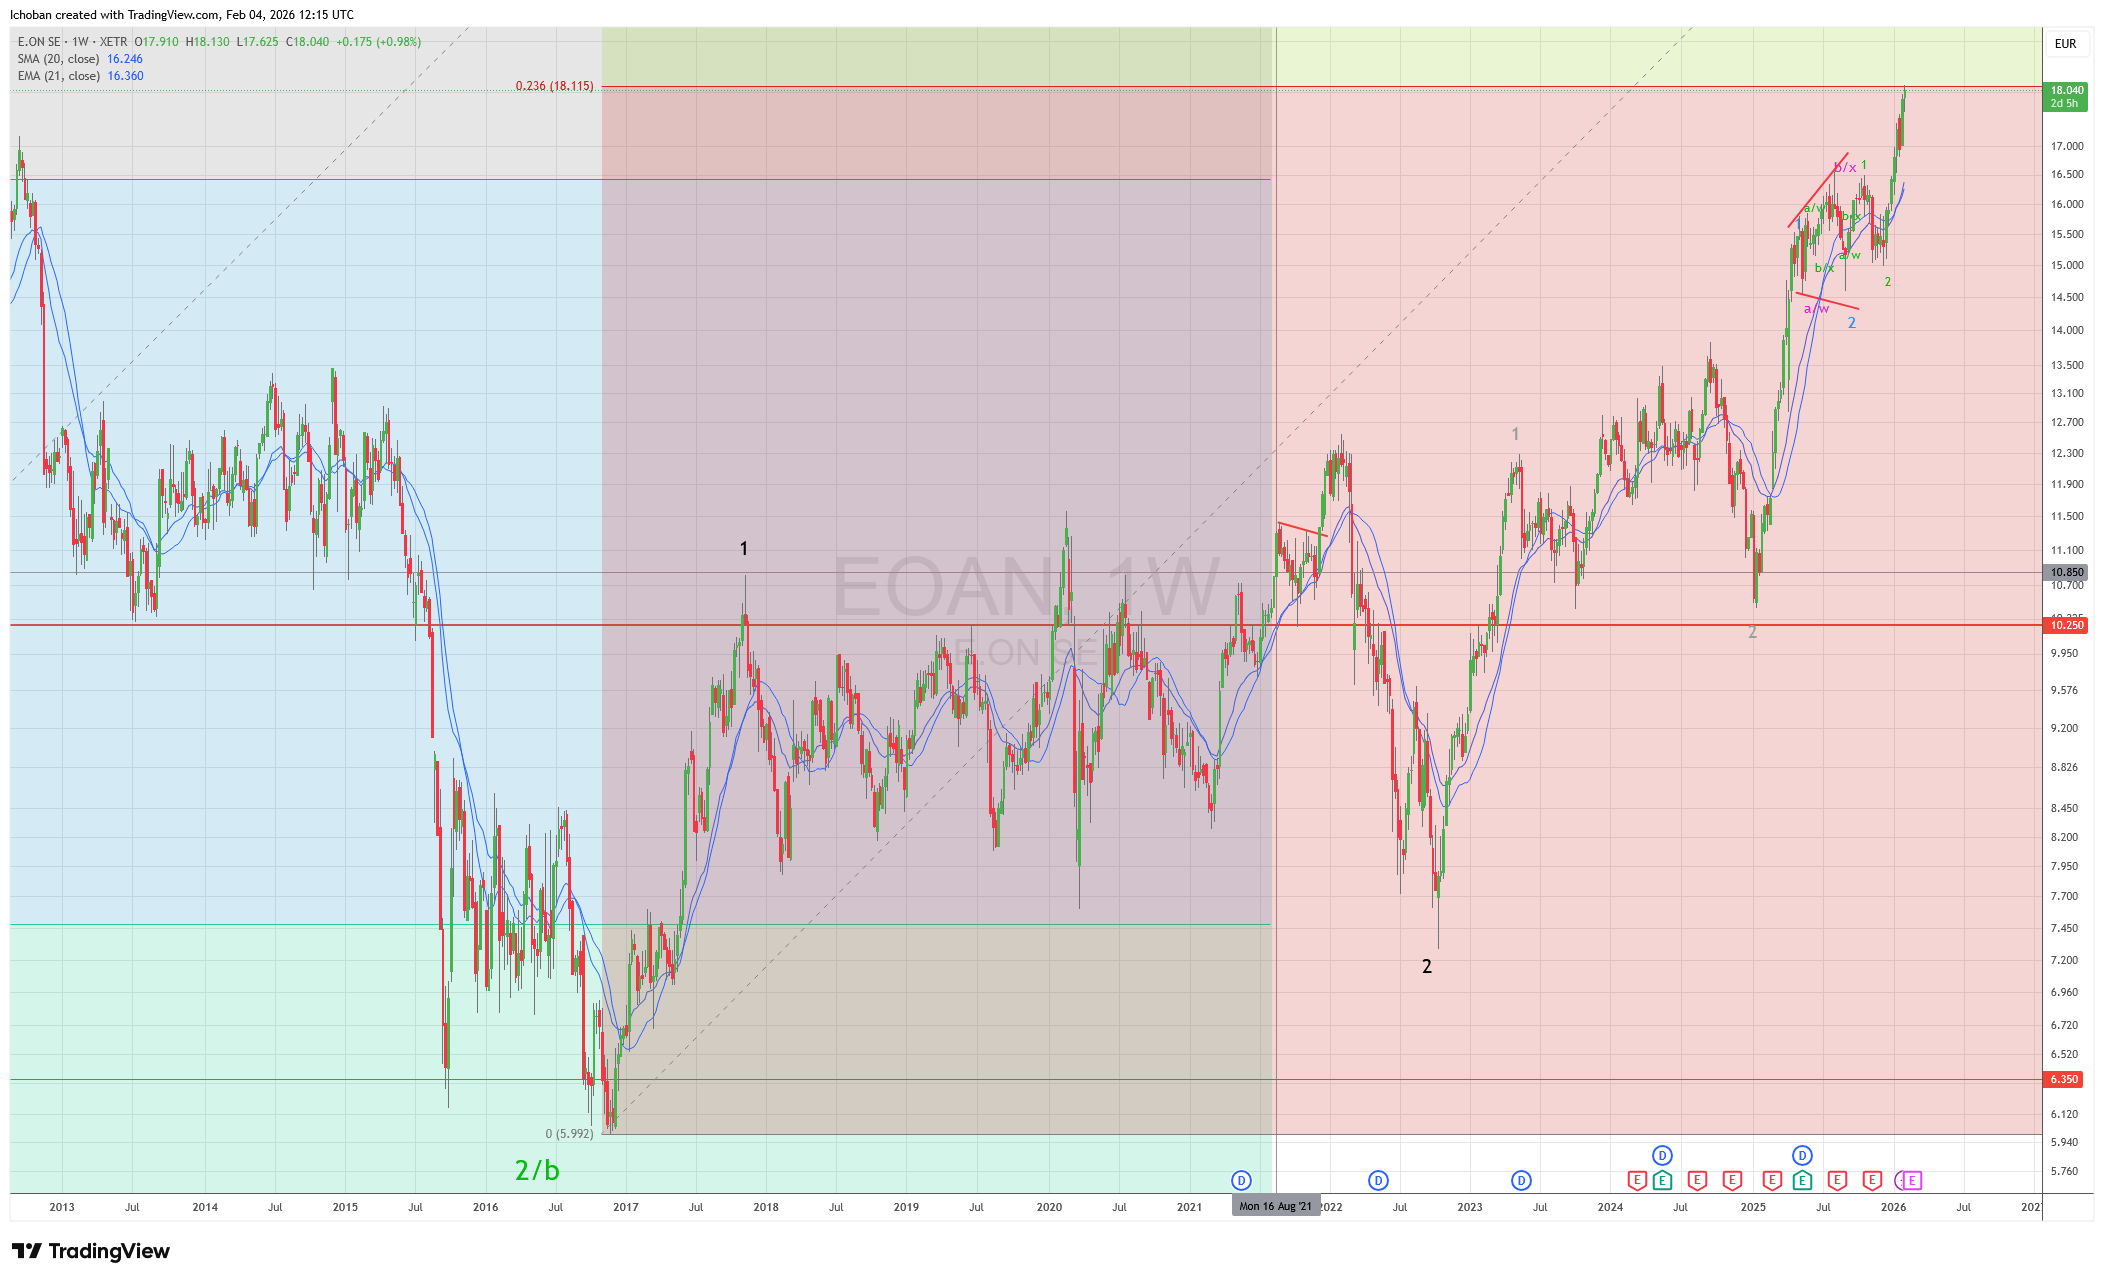Select the EMA (21, close) indicator legend
2104x1281 pixels.
tap(58, 76)
